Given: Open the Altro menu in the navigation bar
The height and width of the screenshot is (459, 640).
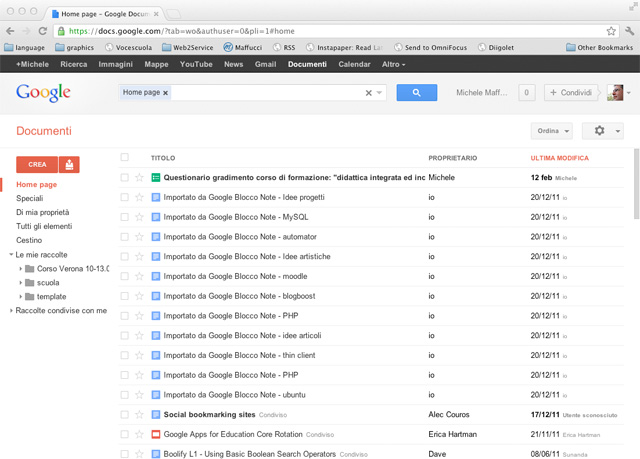Looking at the screenshot, I should [393, 64].
